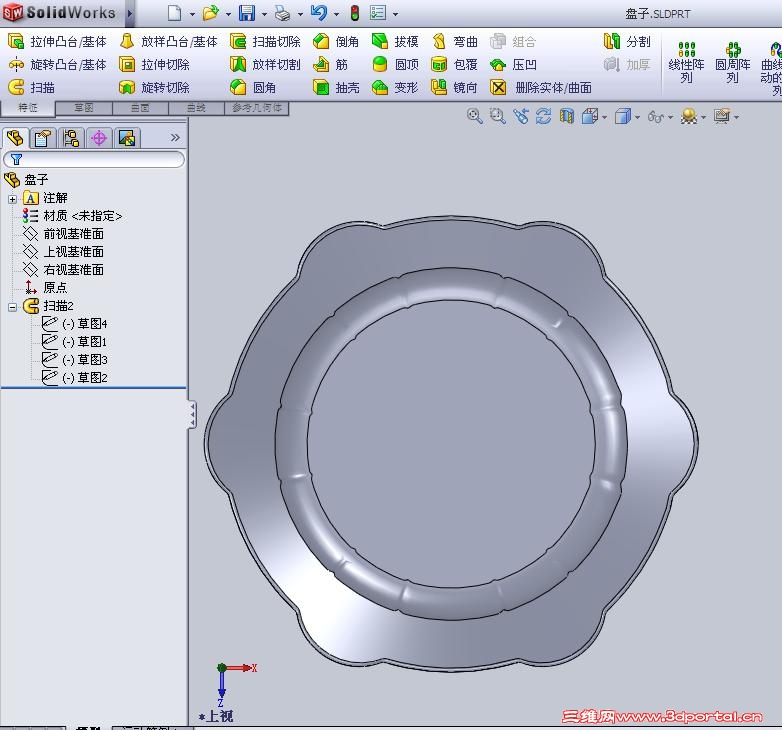Click the Zoom to Fit magnifier icon
The width and height of the screenshot is (782, 730).
(474, 116)
